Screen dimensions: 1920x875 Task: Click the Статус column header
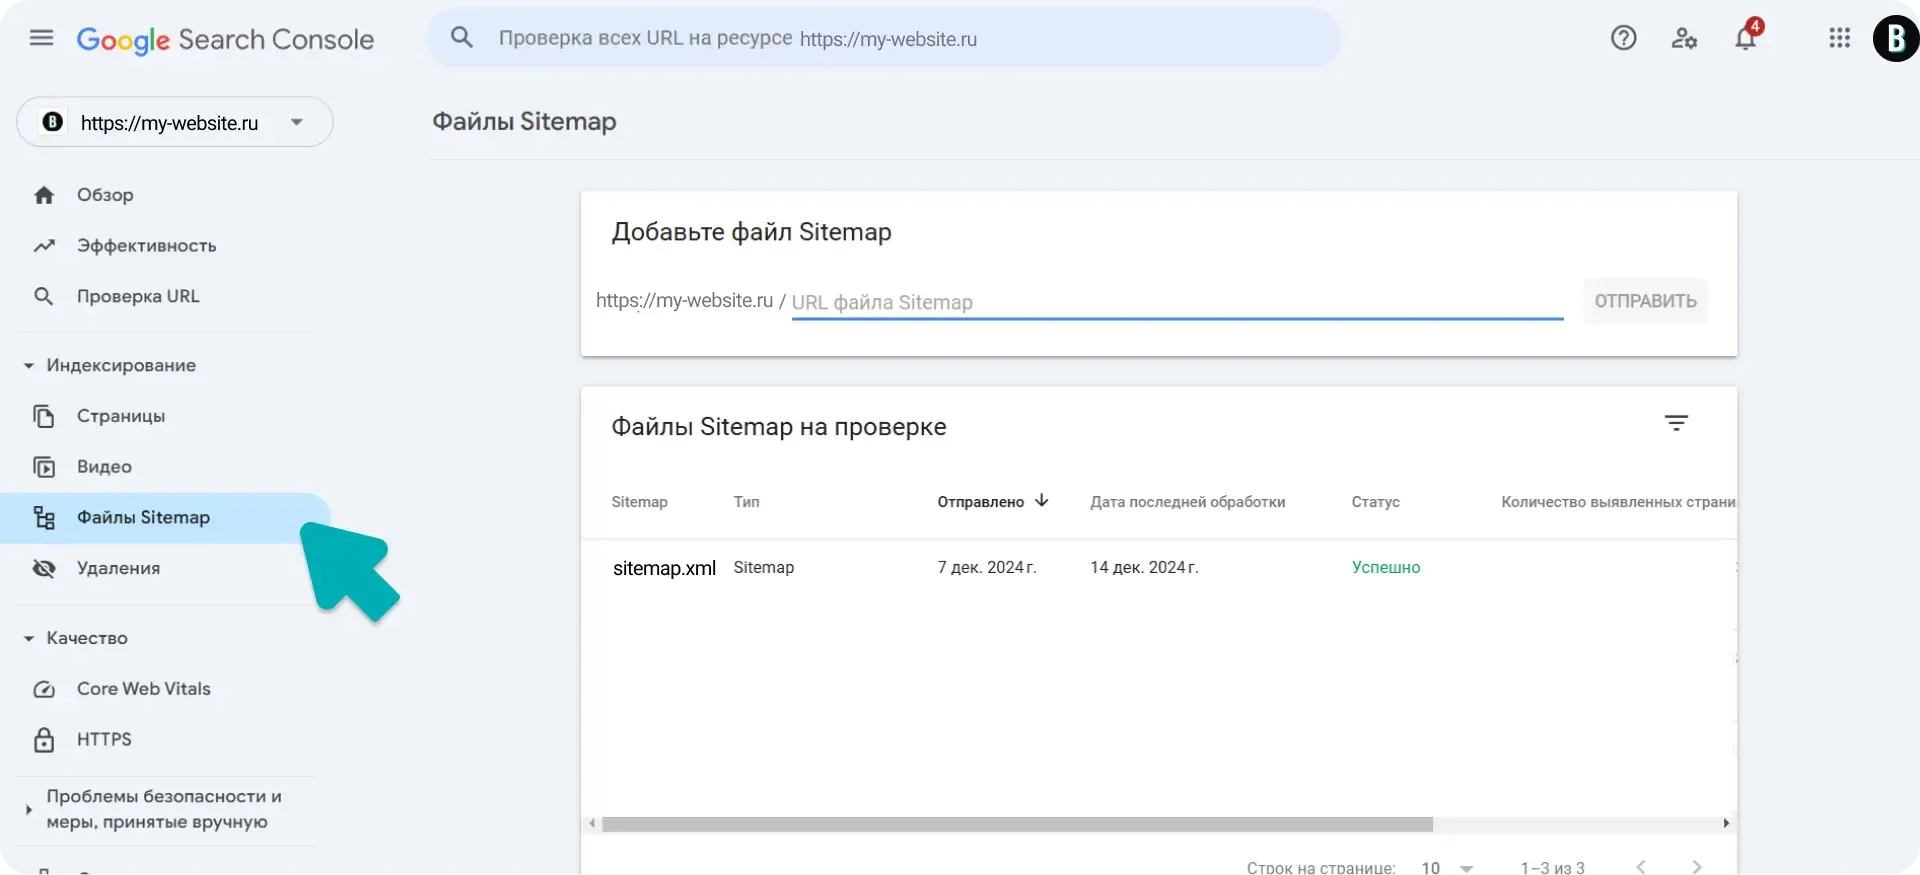(1375, 502)
